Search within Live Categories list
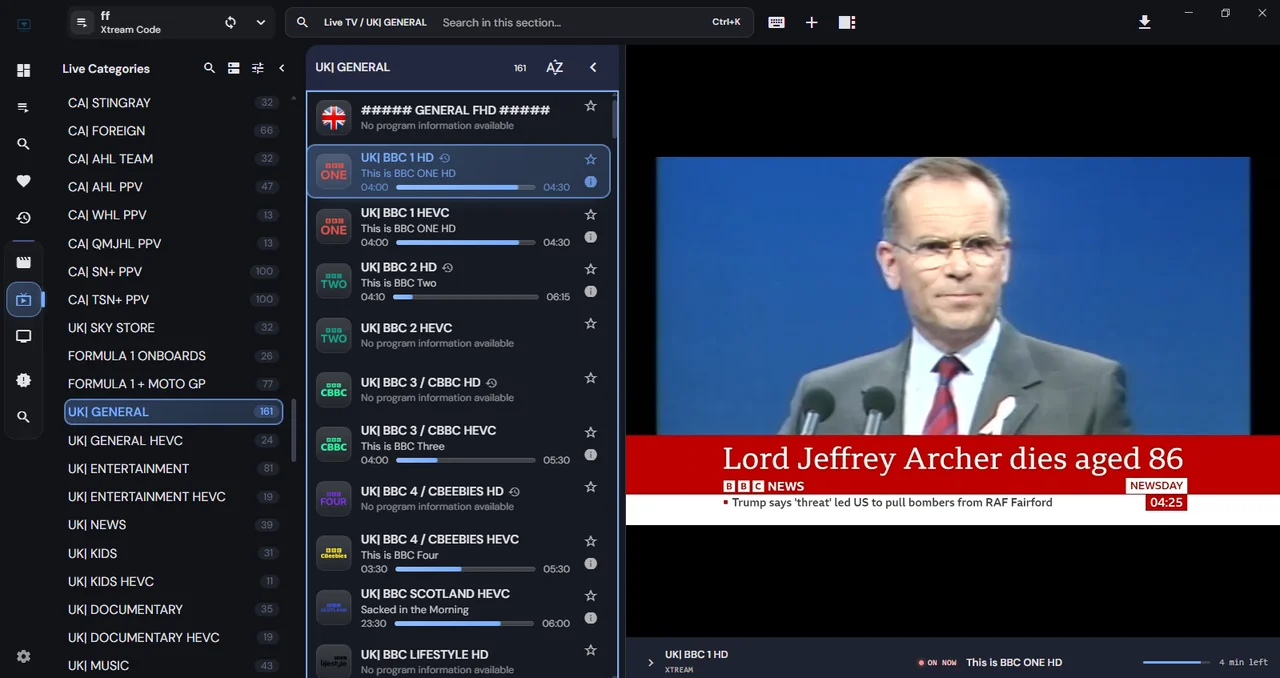Viewport: 1280px width, 678px height. coord(209,68)
